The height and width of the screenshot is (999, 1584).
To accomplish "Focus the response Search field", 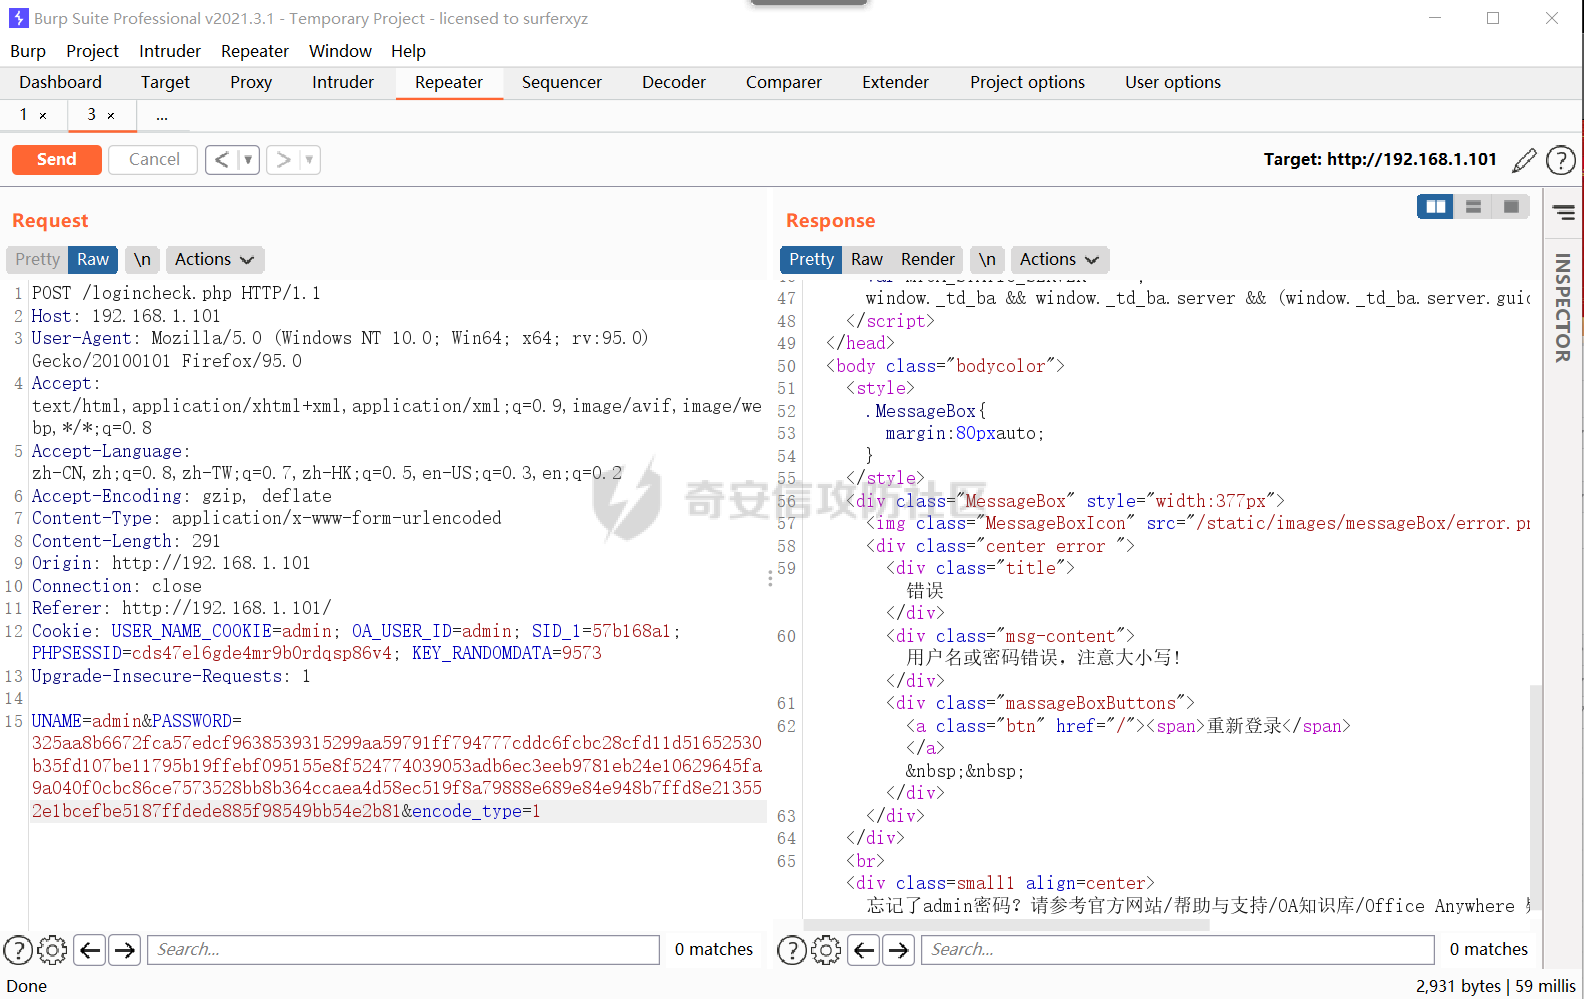I will click(1178, 949).
